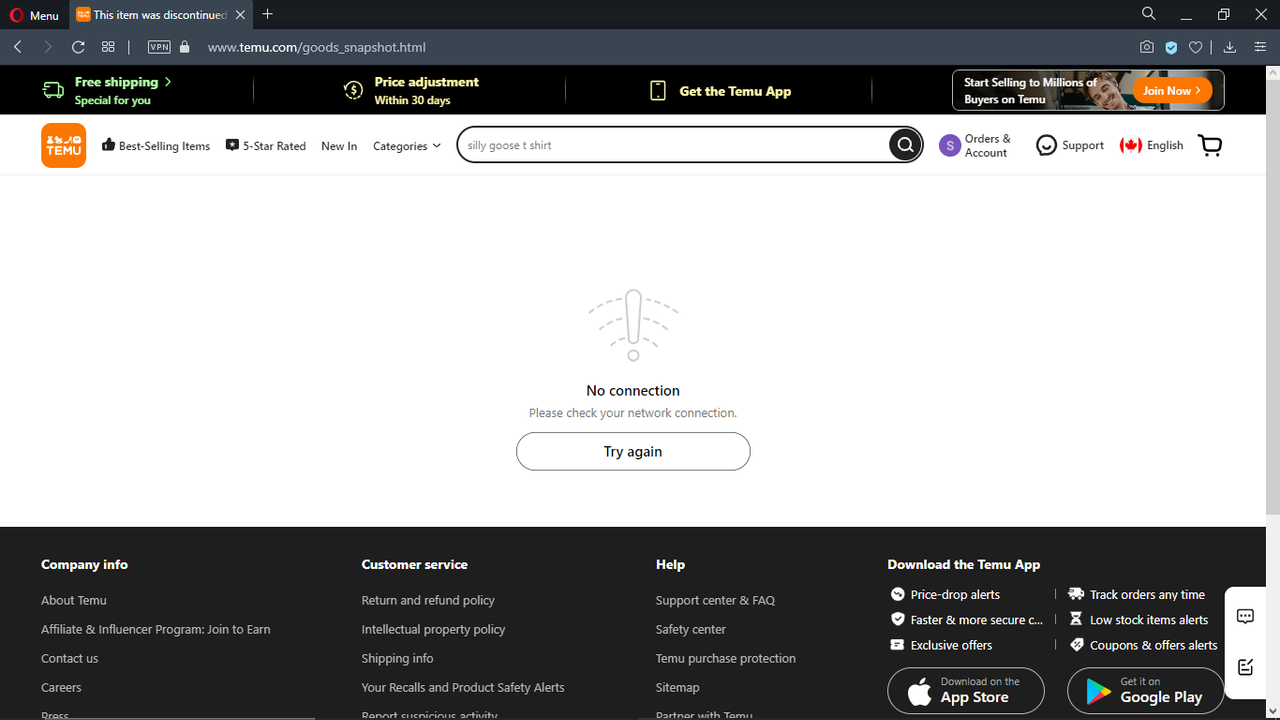Open Support center & FAQ
This screenshot has height=720, width=1280.
pos(715,600)
